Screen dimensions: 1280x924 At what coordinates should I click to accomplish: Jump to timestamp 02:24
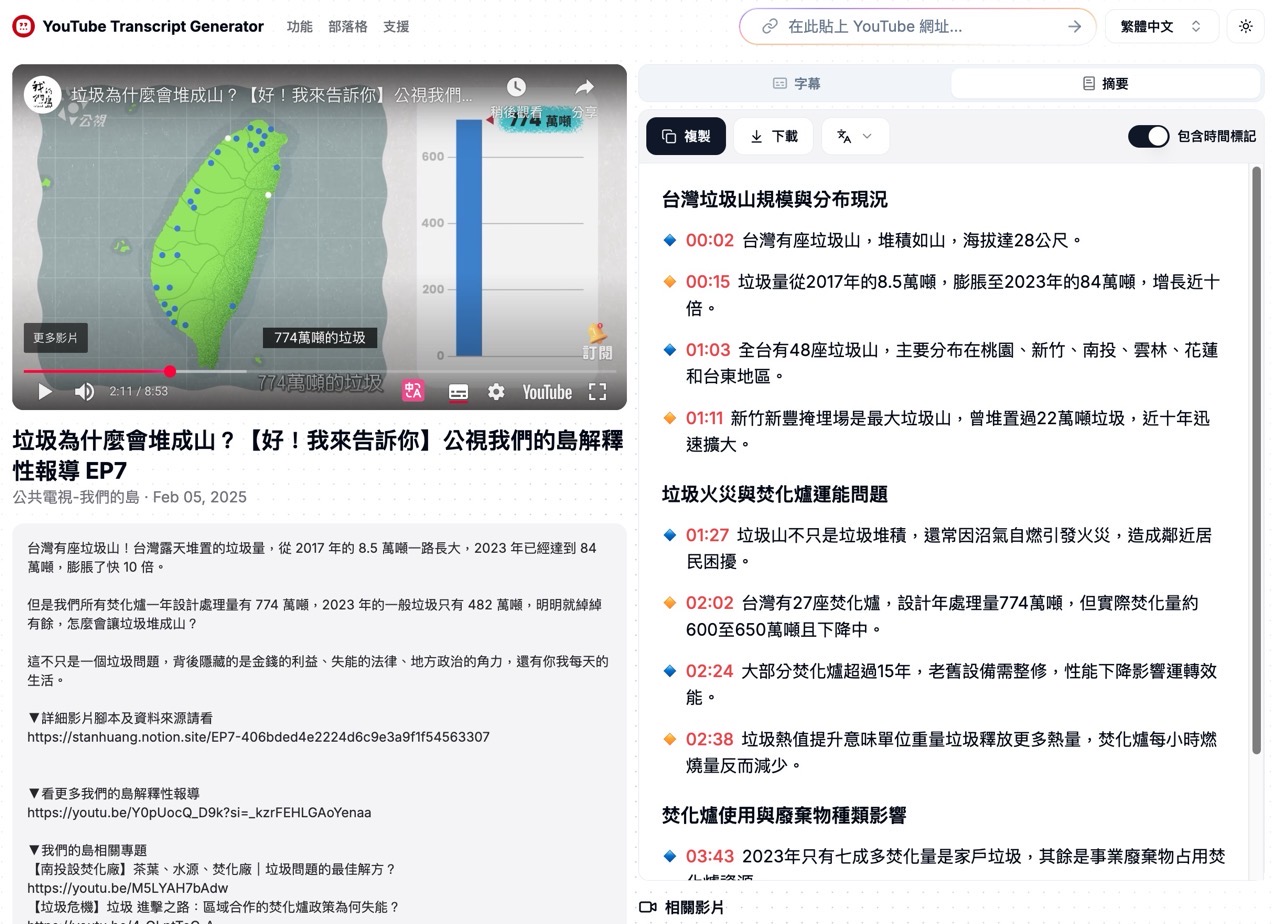pyautogui.click(x=710, y=671)
